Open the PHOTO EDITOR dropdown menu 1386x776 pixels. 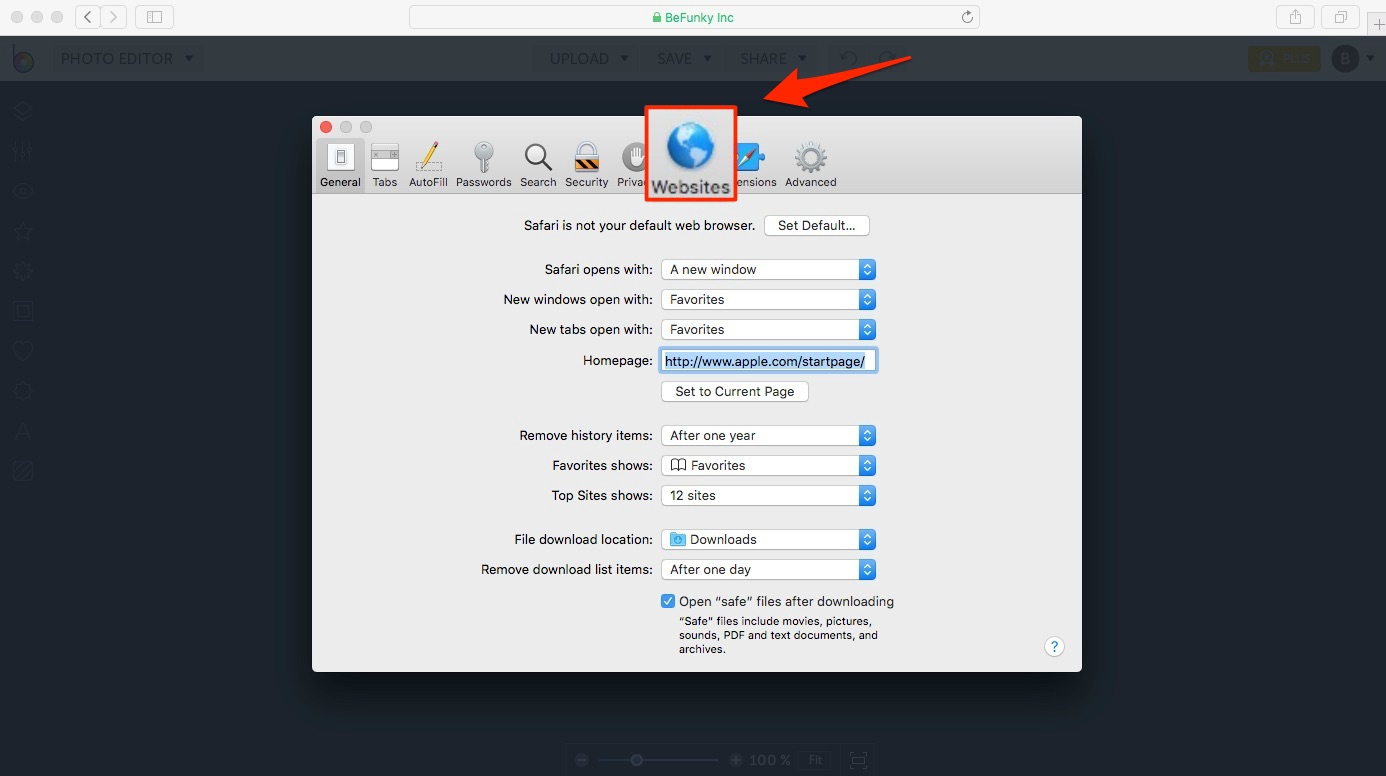[127, 59]
